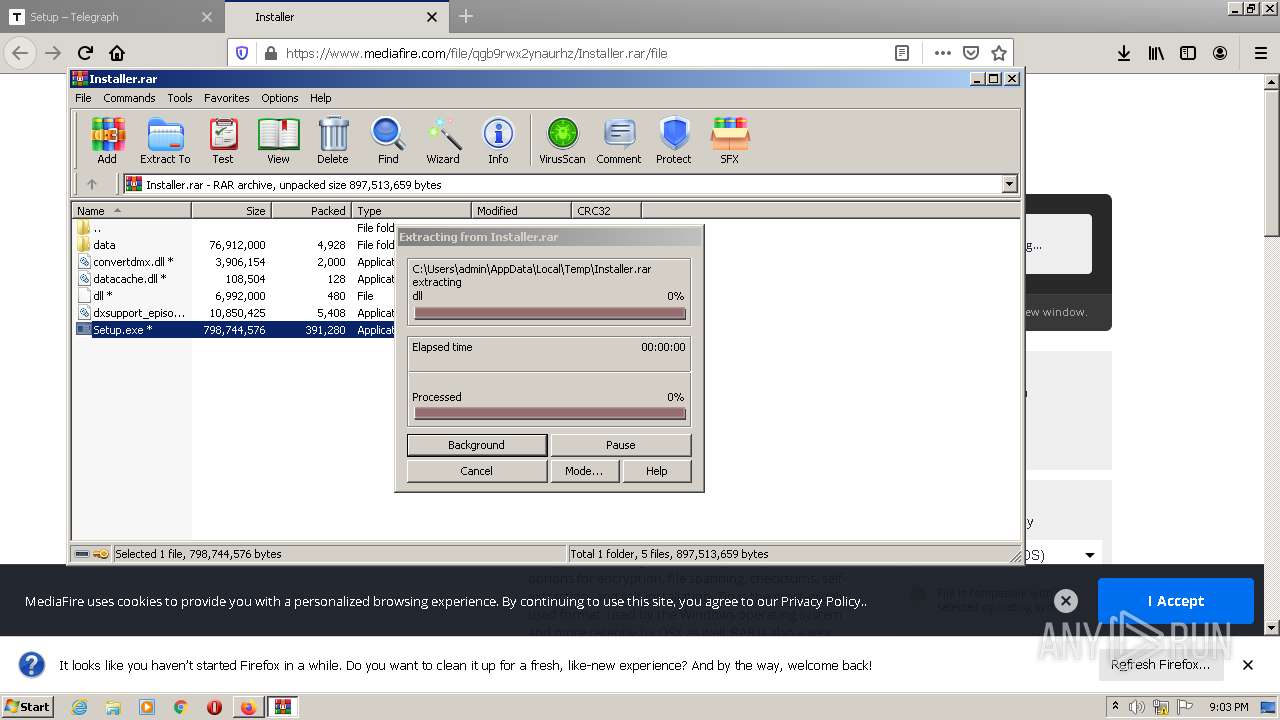
Task: Open page actions three-dots menu
Action: pyautogui.click(x=942, y=53)
